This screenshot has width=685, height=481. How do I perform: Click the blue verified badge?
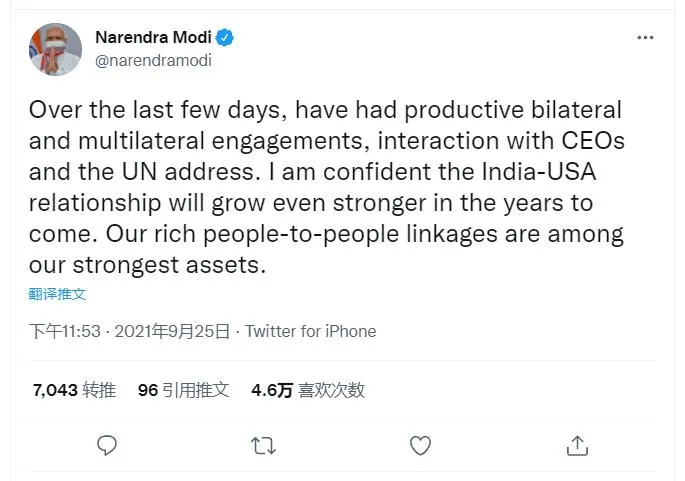pyautogui.click(x=226, y=38)
